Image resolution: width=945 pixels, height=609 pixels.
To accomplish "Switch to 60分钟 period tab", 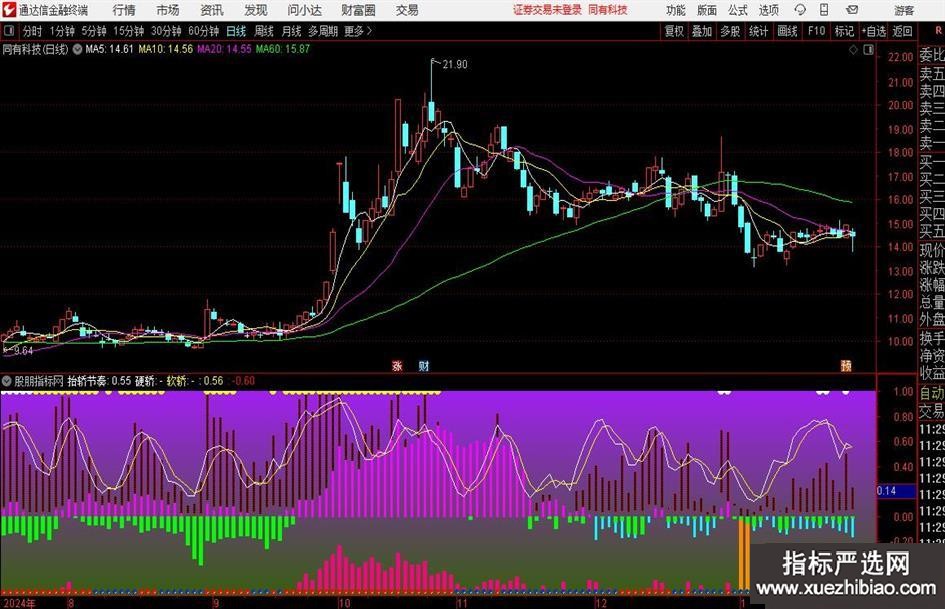I will [x=203, y=31].
